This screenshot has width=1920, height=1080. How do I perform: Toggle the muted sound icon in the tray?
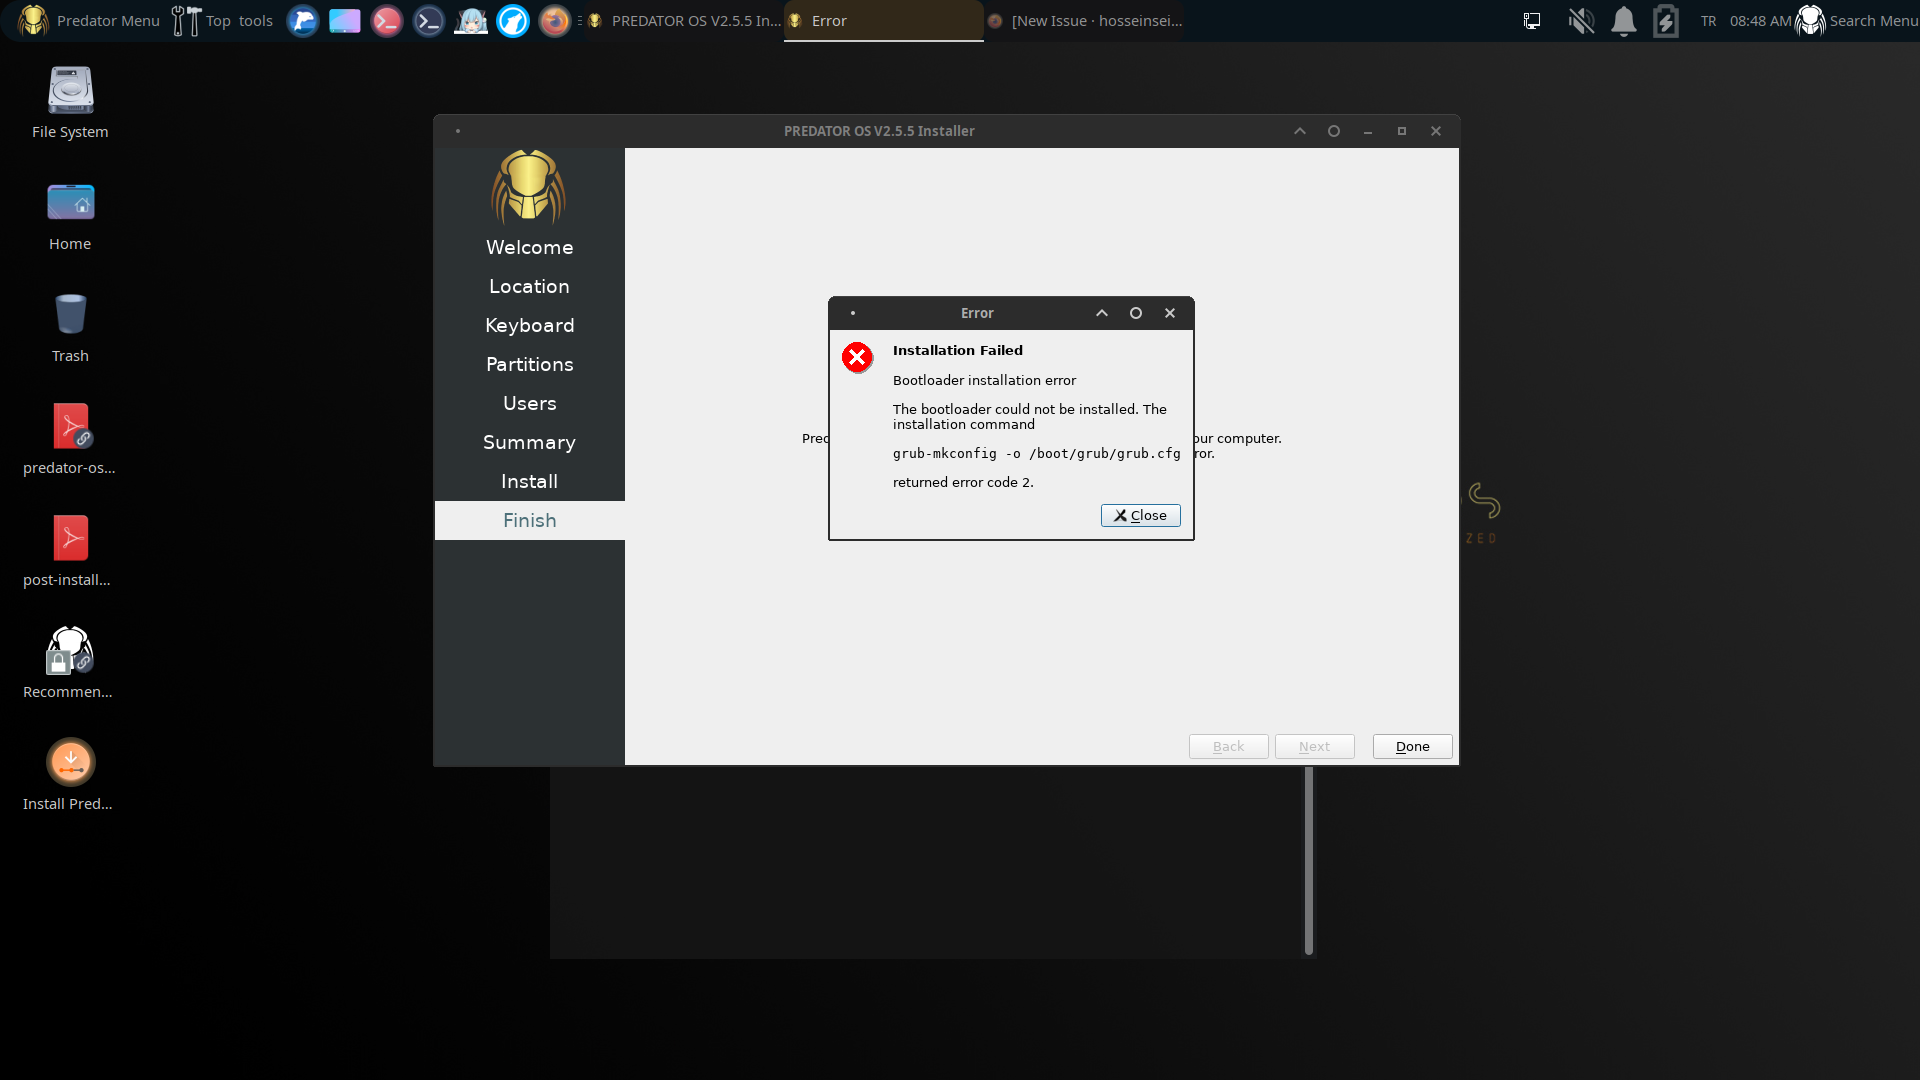point(1580,20)
